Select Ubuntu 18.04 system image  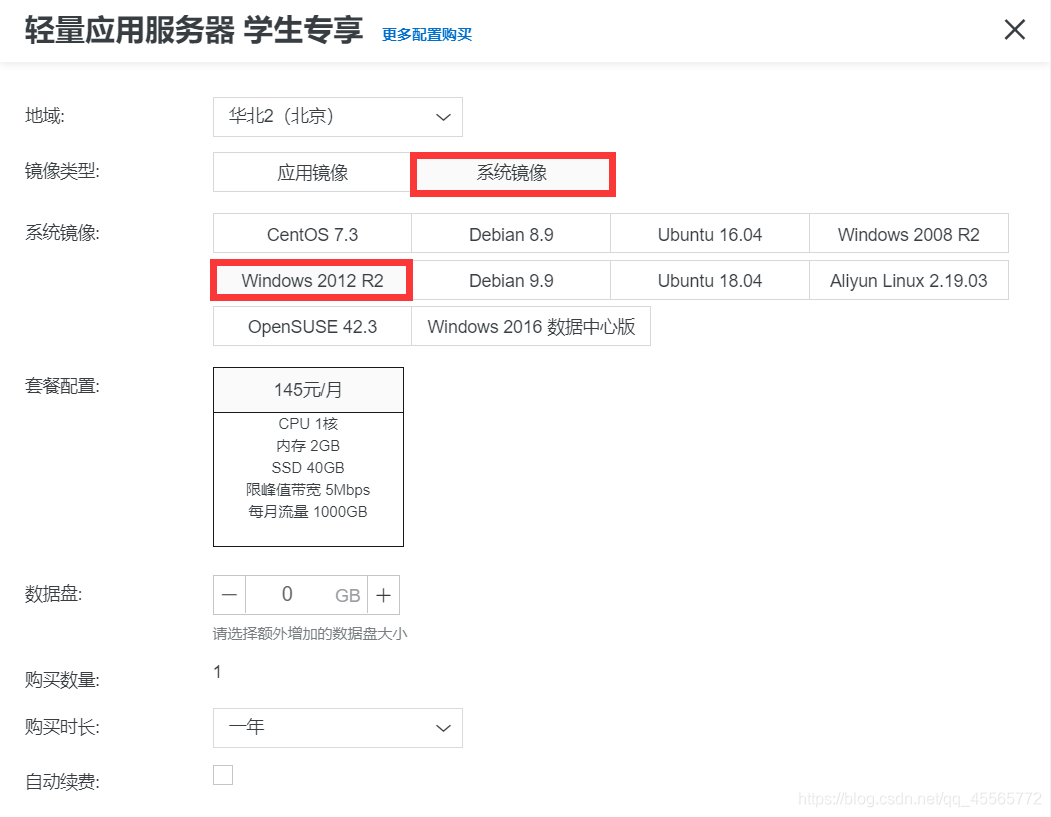[710, 280]
